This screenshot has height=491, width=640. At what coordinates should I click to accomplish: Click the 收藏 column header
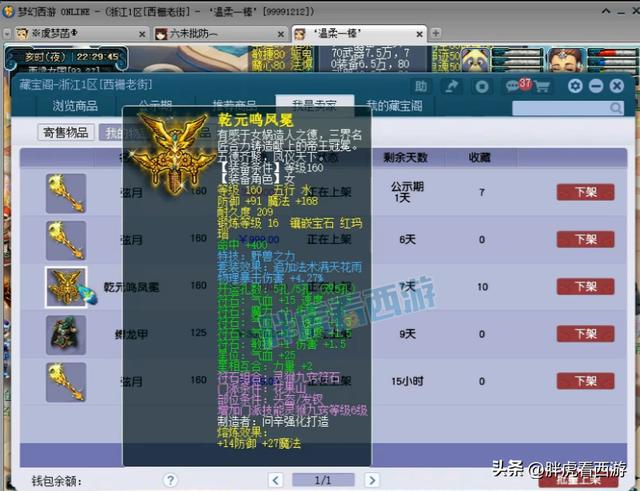[x=480, y=158]
